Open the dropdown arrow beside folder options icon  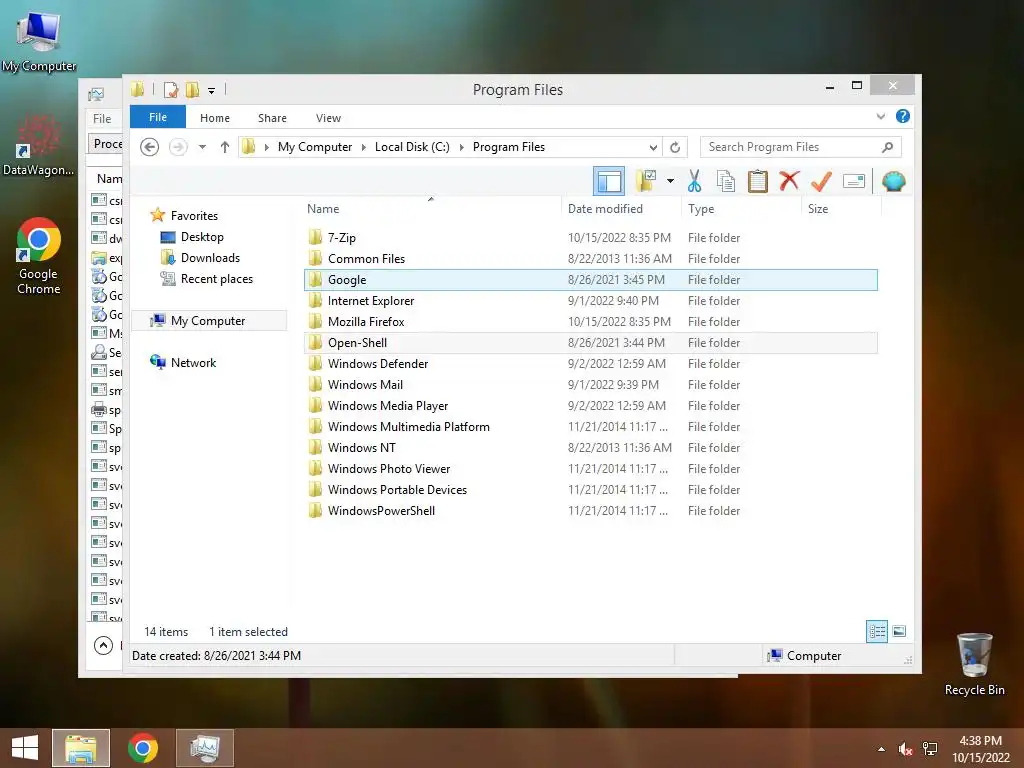(670, 181)
